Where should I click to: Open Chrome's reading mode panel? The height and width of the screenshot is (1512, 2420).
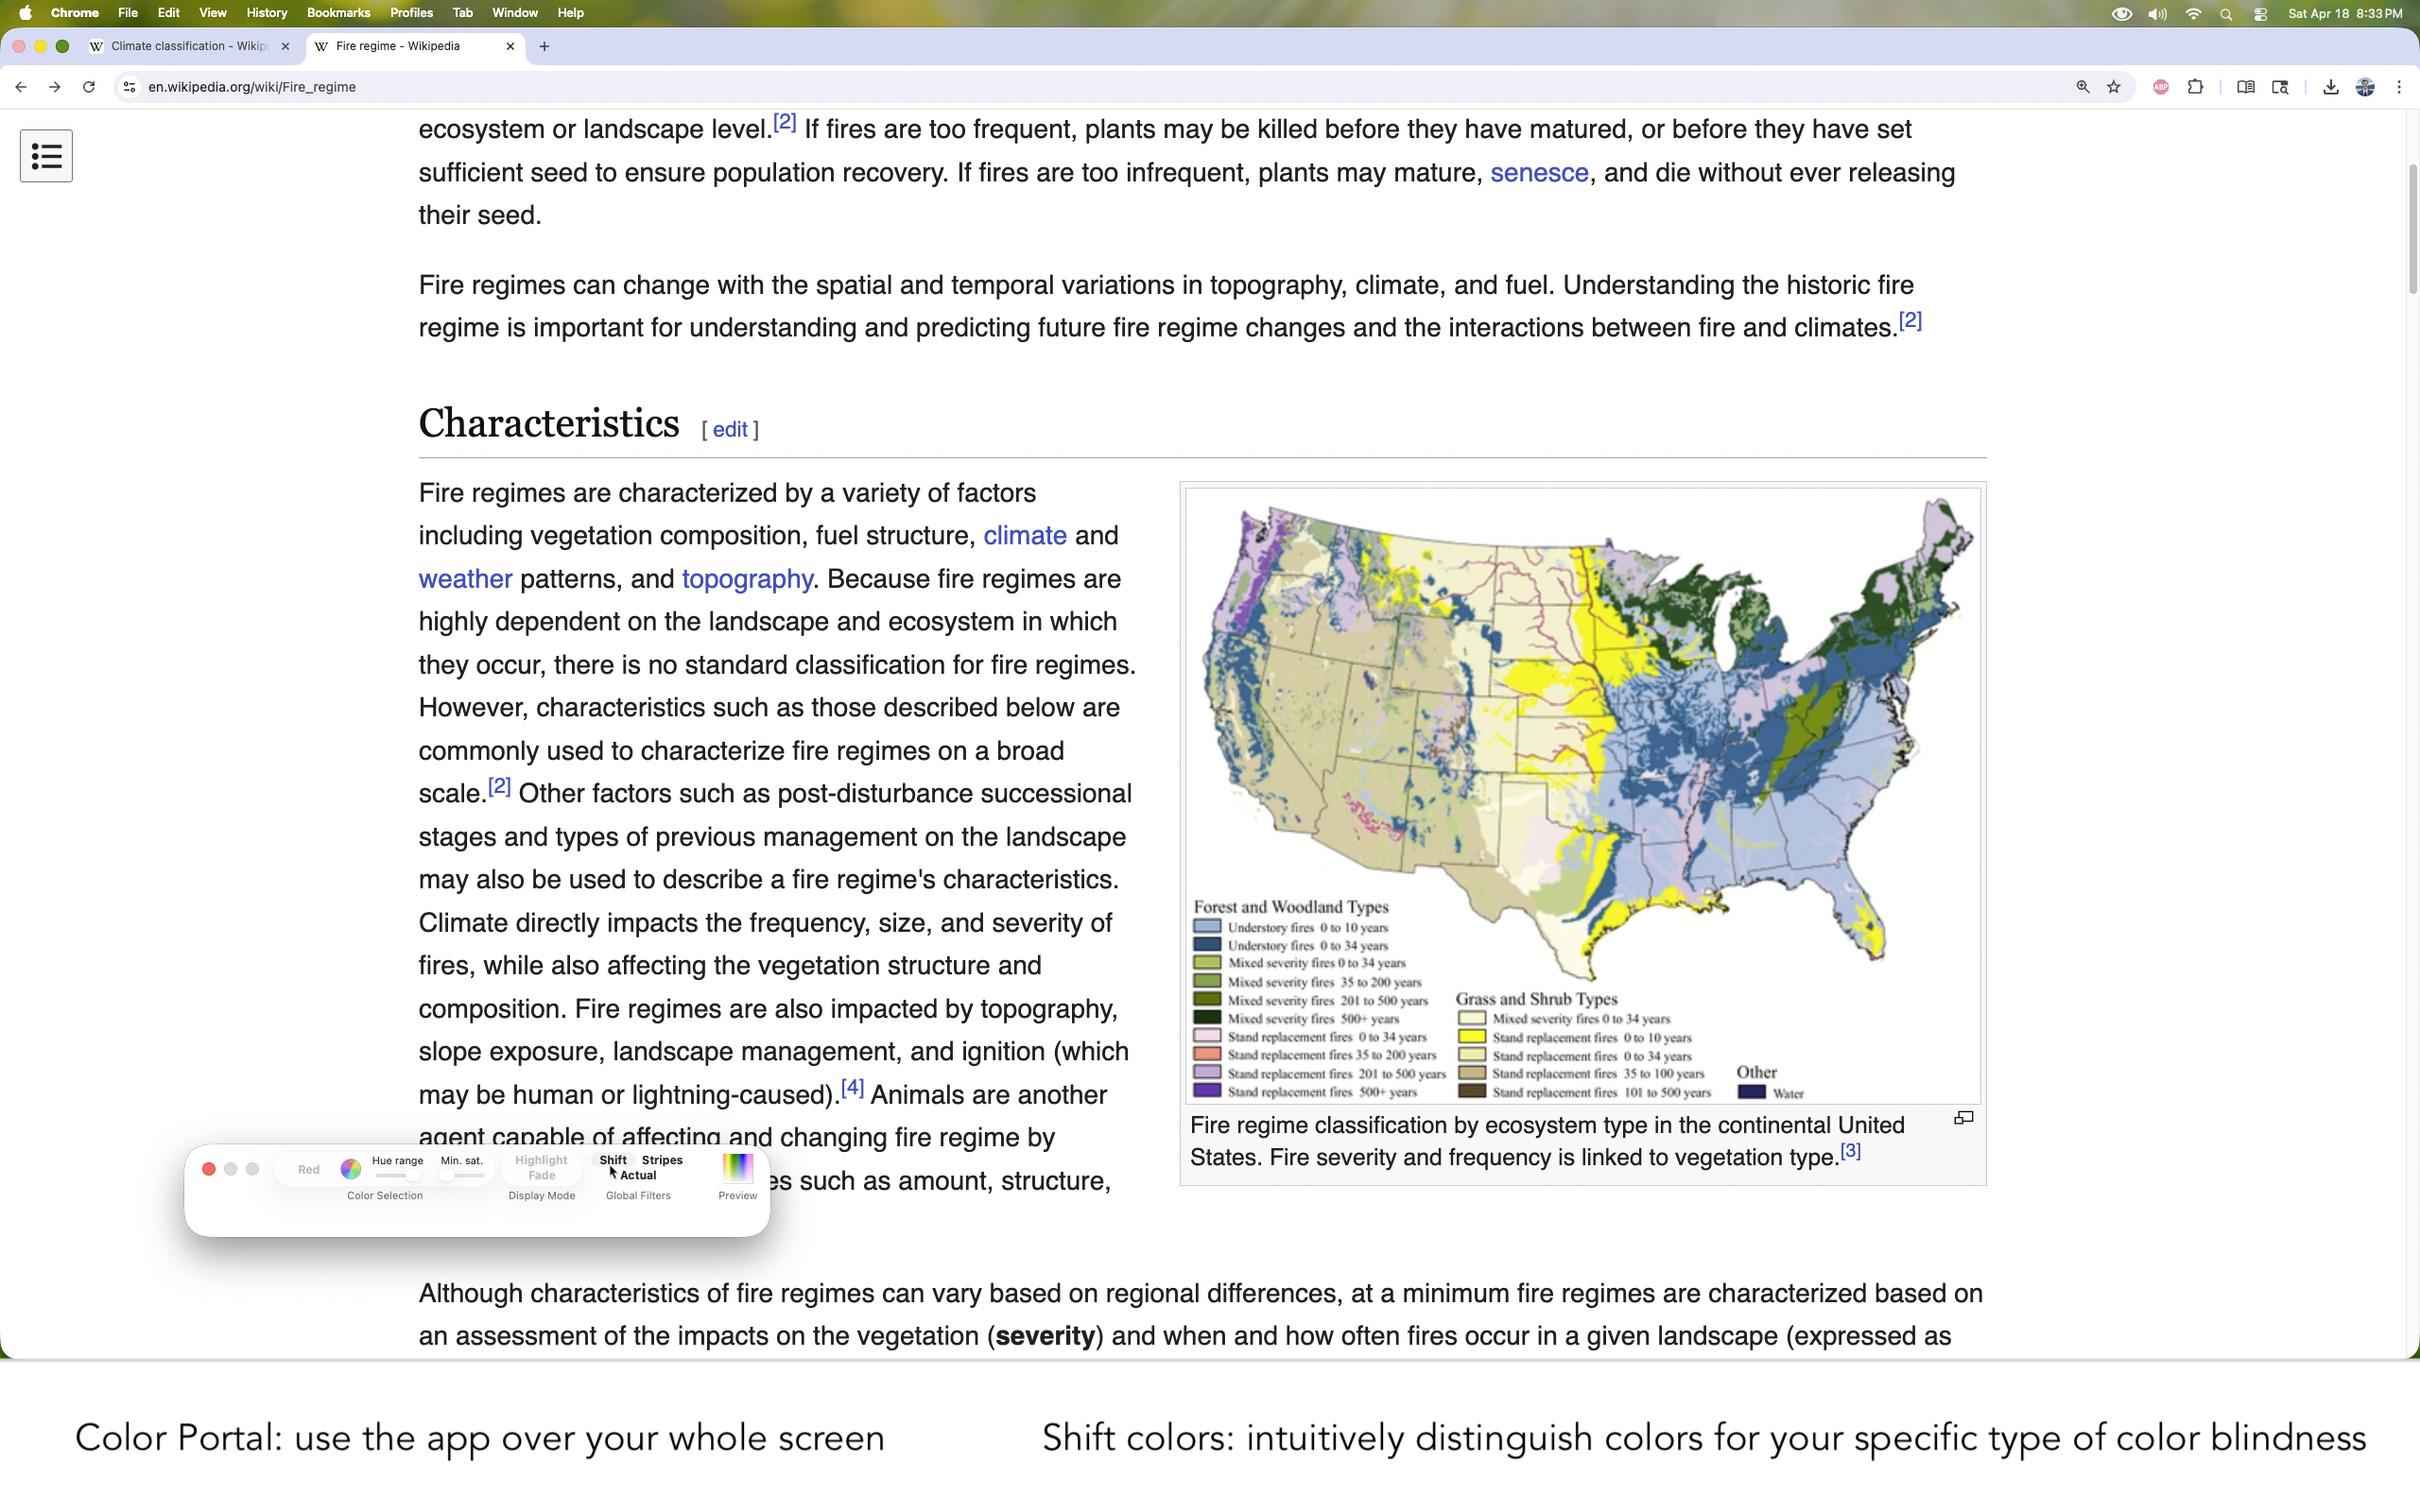point(2245,87)
